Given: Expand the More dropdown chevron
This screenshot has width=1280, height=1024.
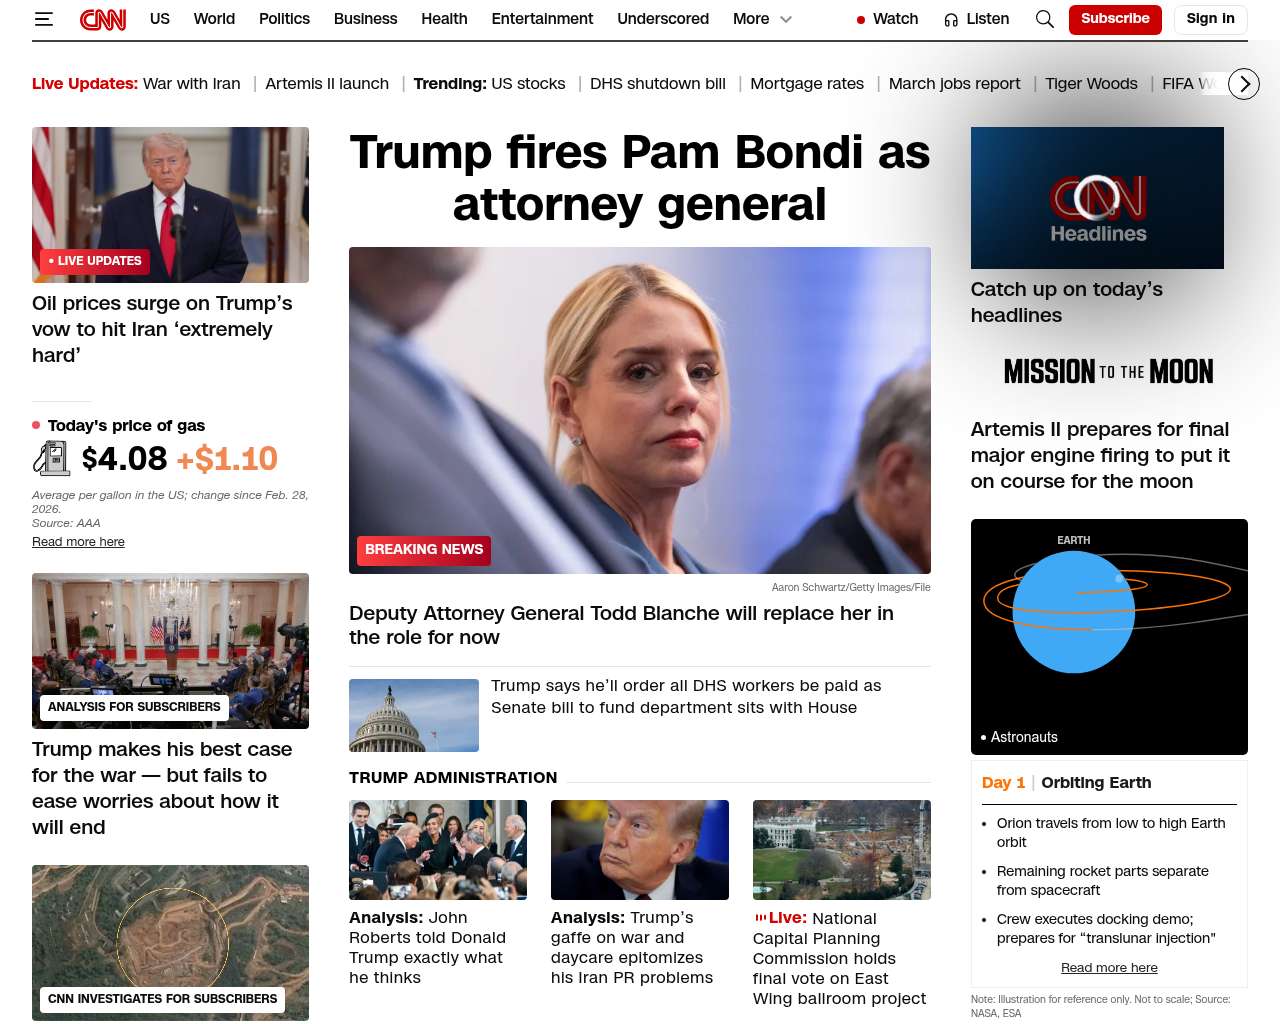Looking at the screenshot, I should click(x=786, y=19).
